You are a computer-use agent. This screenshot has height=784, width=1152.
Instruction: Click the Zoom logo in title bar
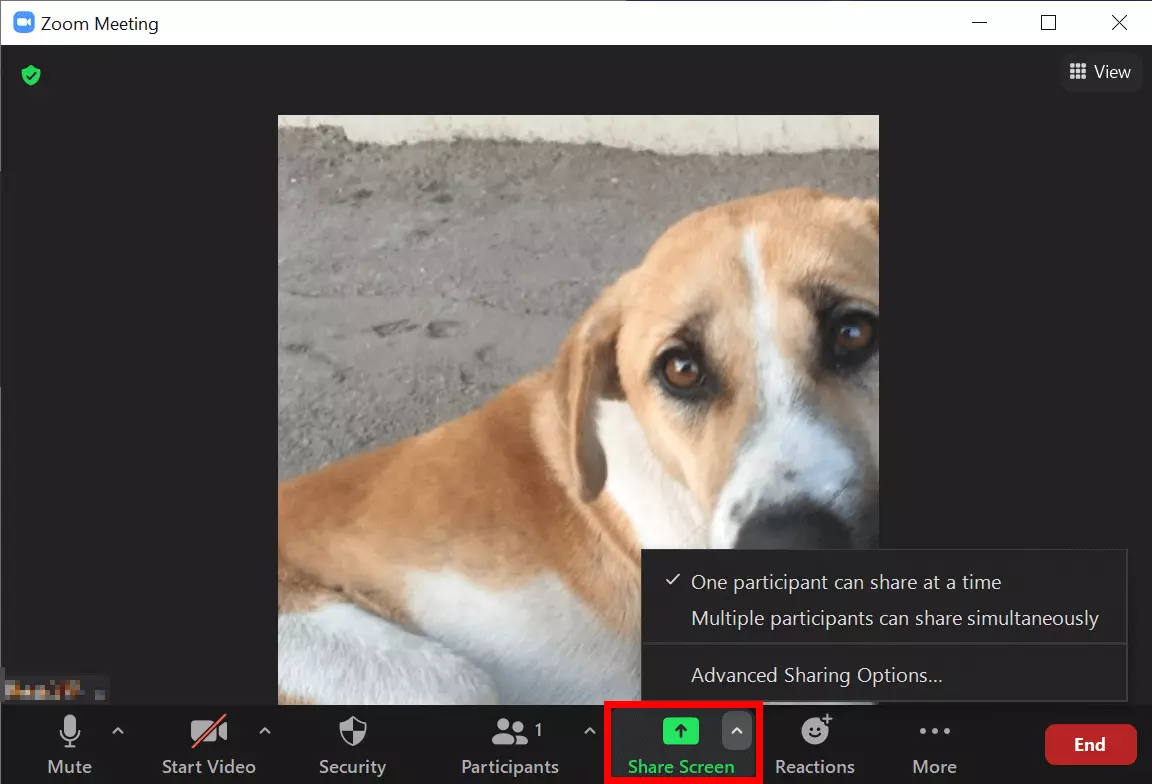click(24, 23)
